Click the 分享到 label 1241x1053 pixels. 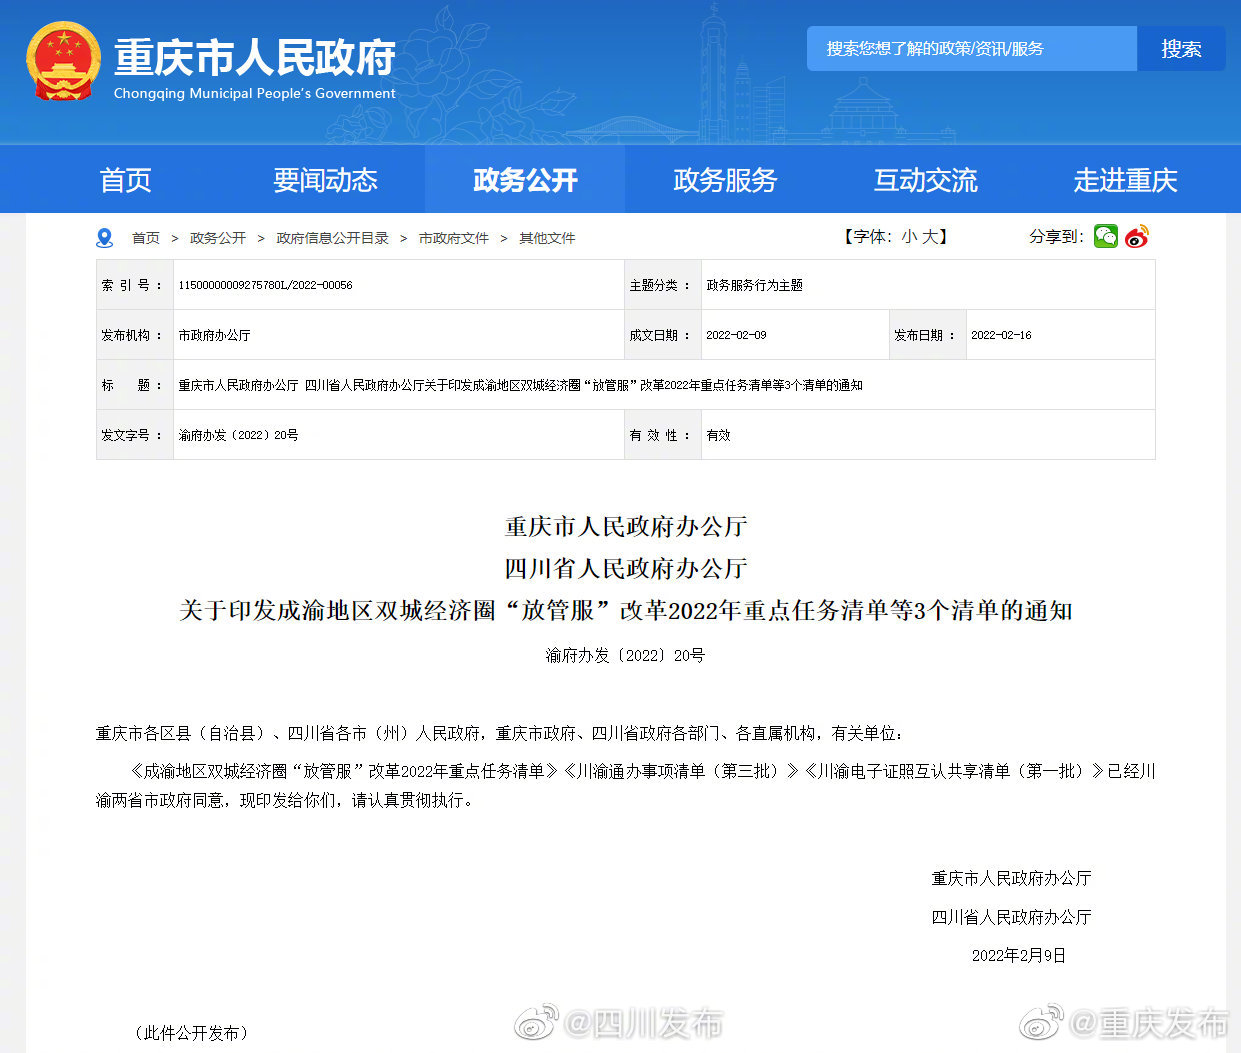[1056, 236]
